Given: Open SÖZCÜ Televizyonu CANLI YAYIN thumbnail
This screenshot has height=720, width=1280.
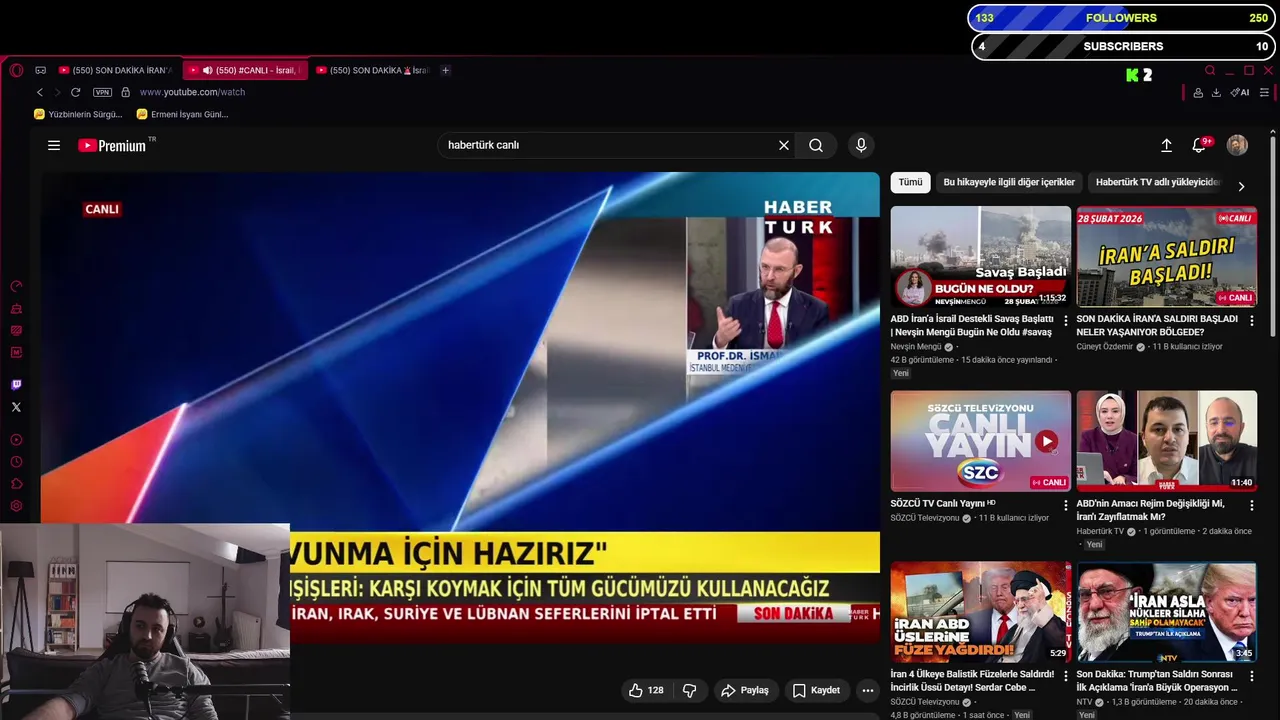Looking at the screenshot, I should tap(981, 441).
